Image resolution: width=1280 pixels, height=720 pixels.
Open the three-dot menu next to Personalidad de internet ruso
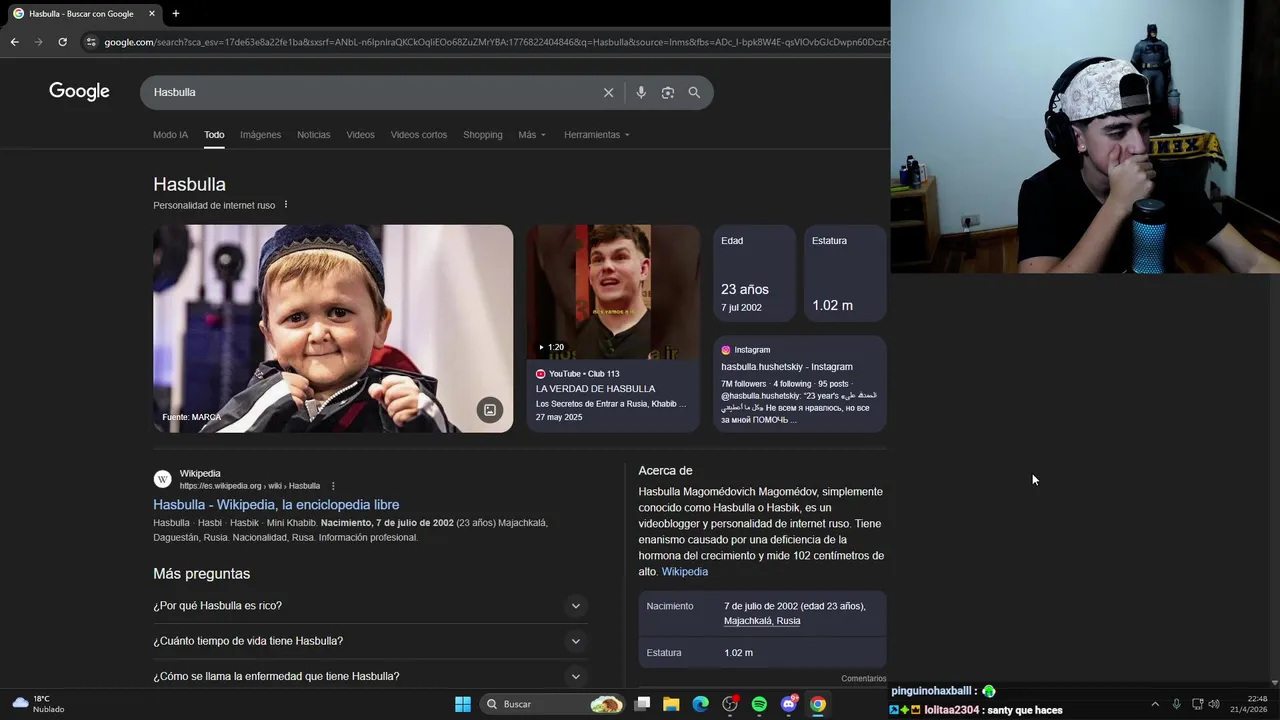click(x=285, y=205)
